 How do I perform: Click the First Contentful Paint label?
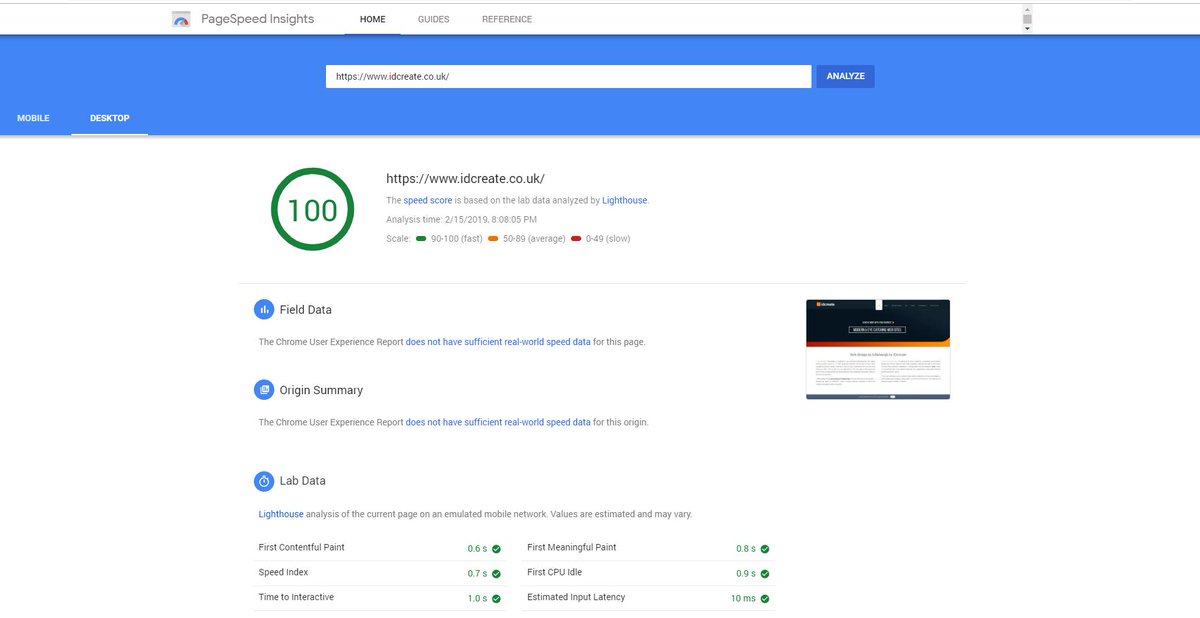tap(302, 548)
